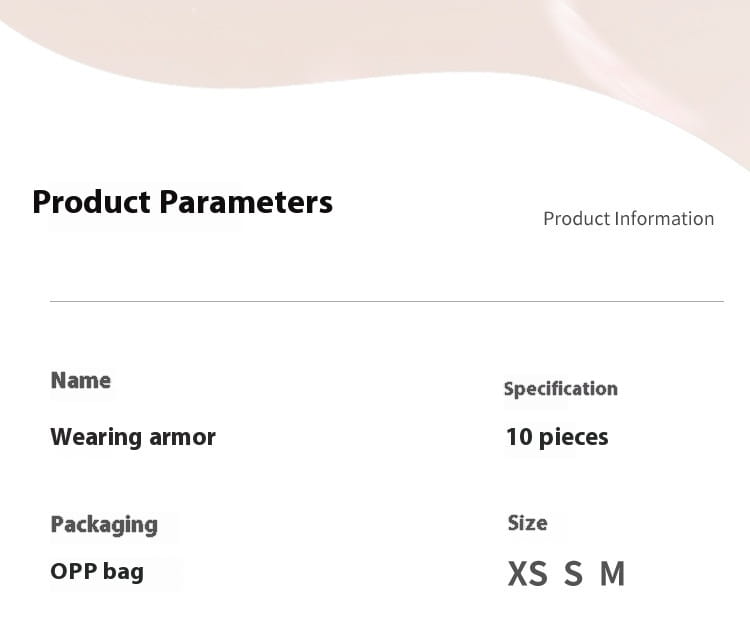Click the number "10" under Specification

pos(519,437)
